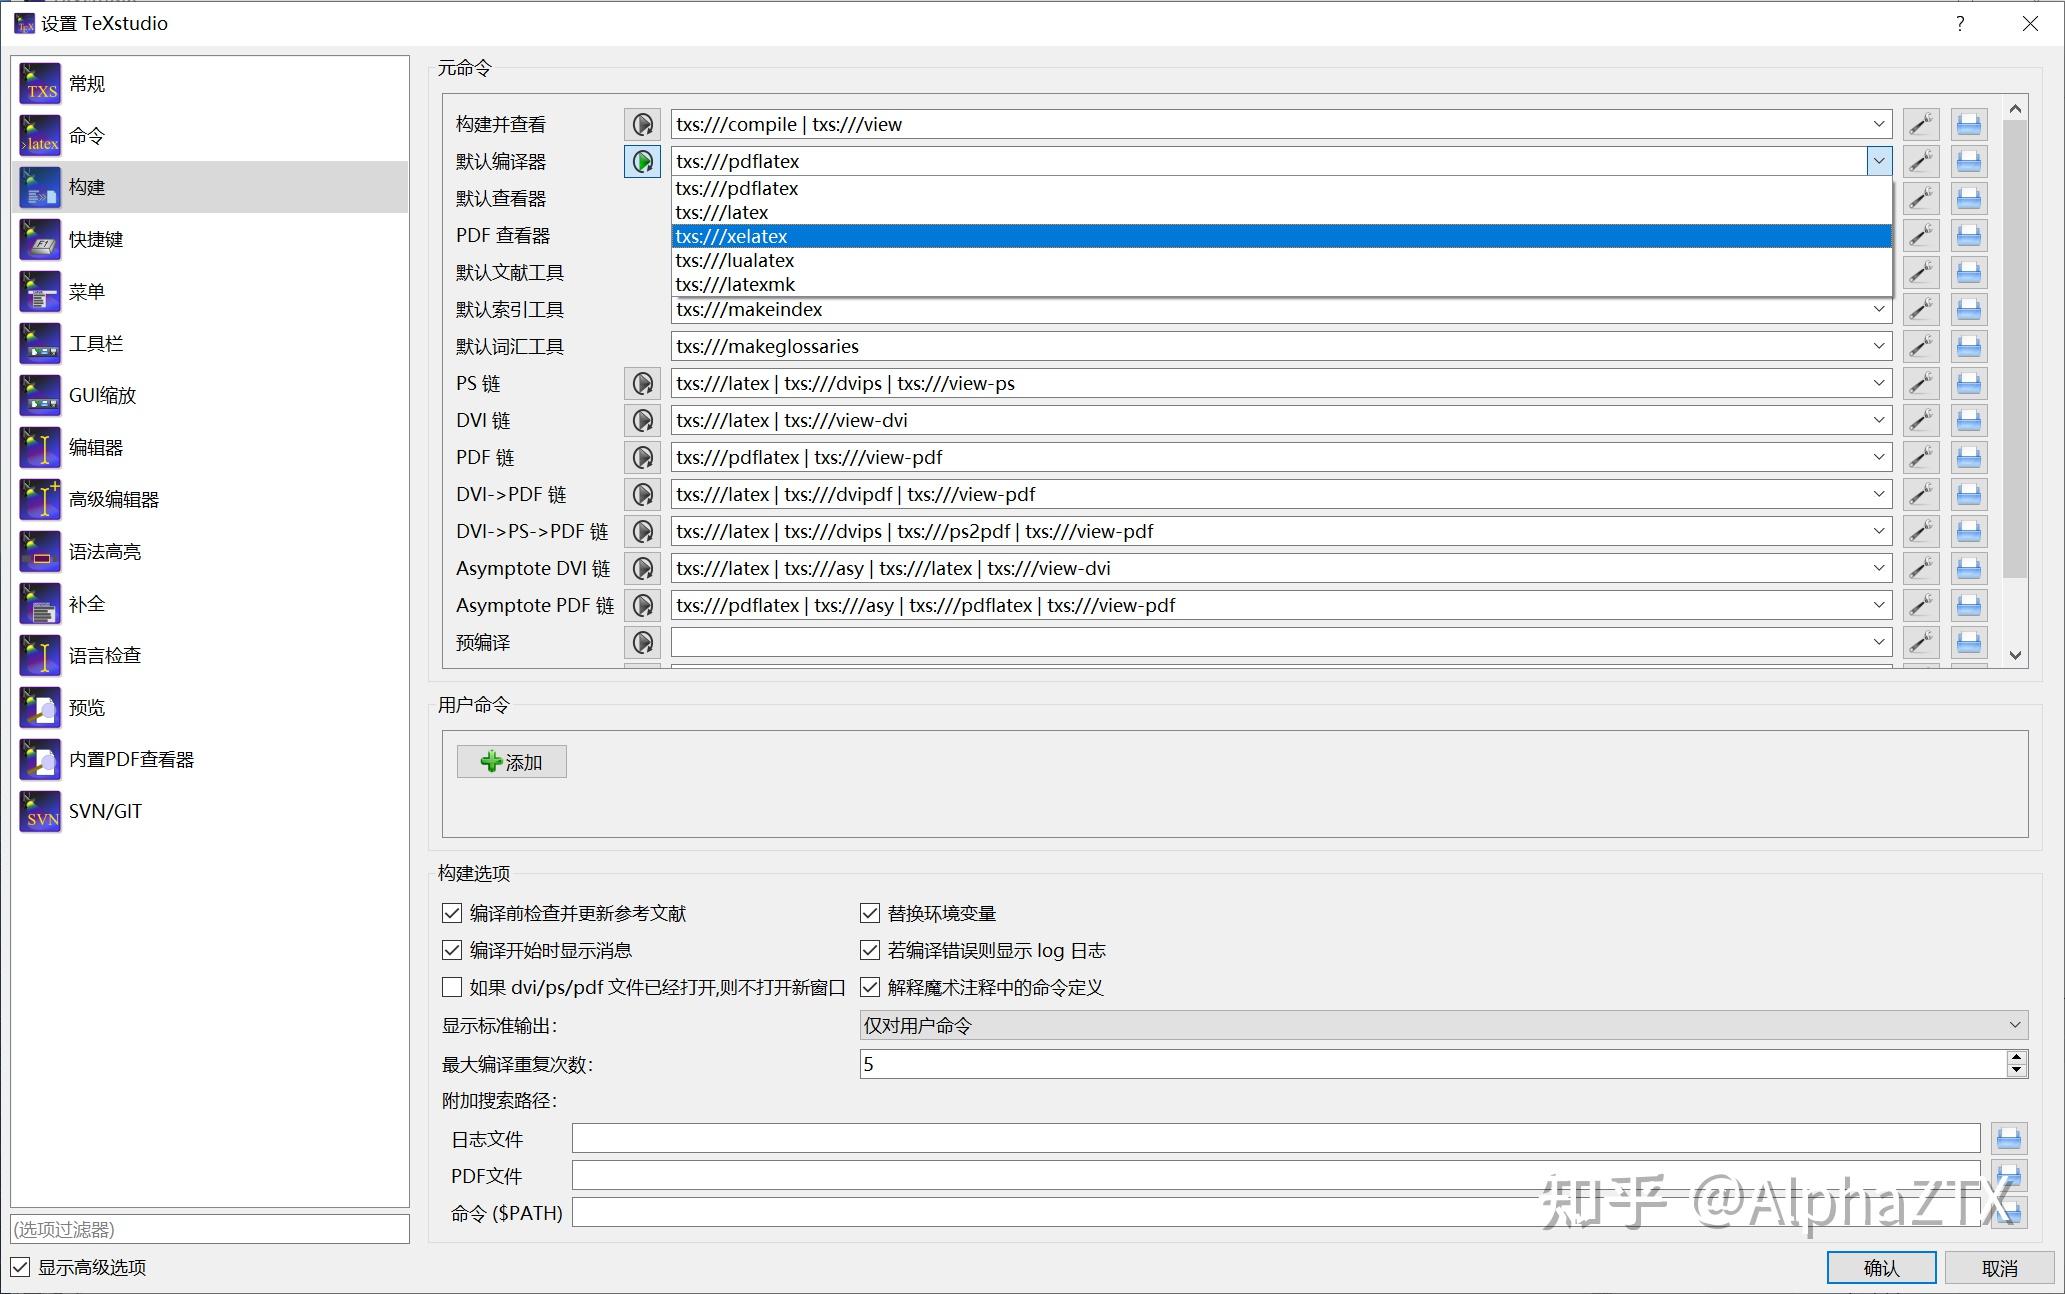Click the file browse icon for PDF 链 row
The image size is (2065, 1294).
coord(1968,457)
